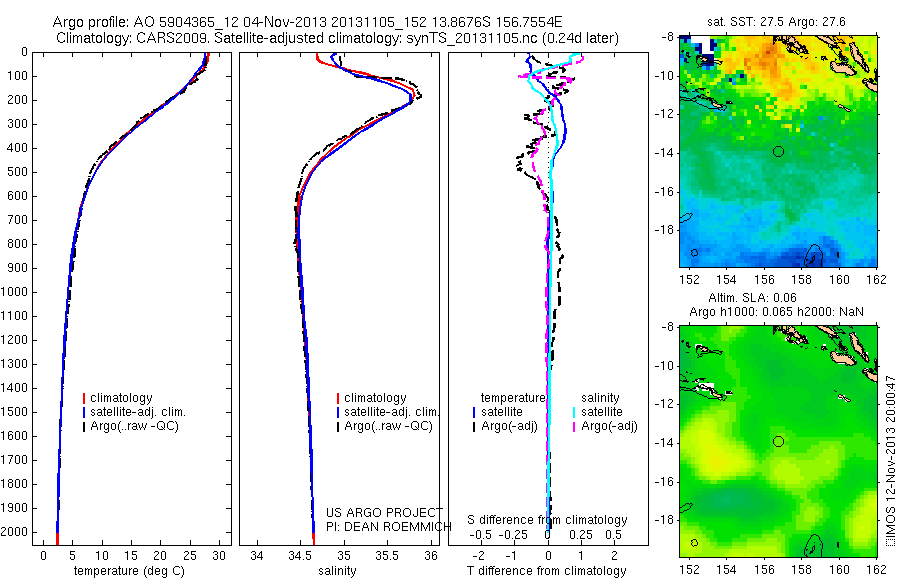Screen dimensions: 900x580
Task: Click the 36 tick on salinity axis
Action: coord(430,556)
